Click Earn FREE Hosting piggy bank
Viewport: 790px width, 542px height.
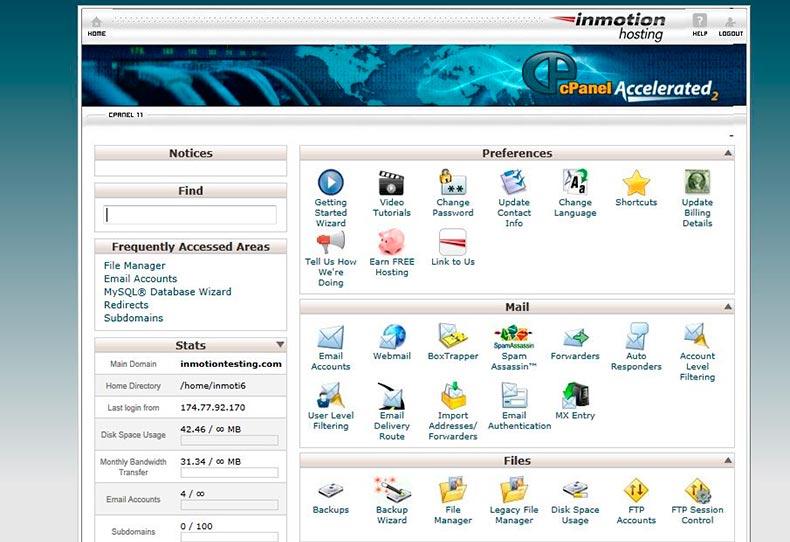pos(391,242)
